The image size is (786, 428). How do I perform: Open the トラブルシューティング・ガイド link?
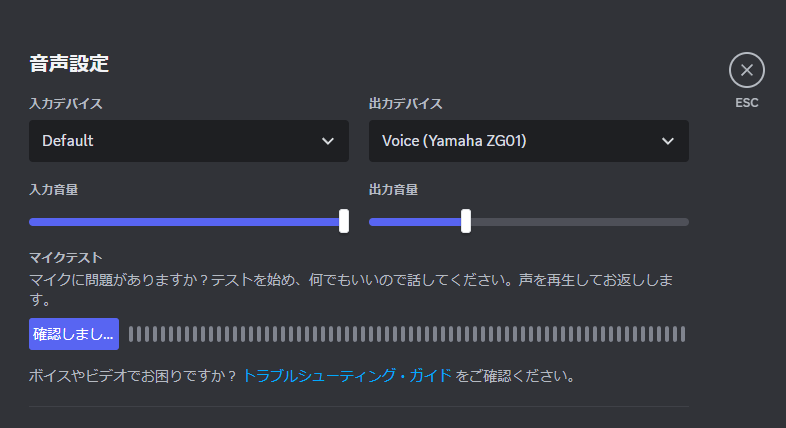(x=347, y=377)
